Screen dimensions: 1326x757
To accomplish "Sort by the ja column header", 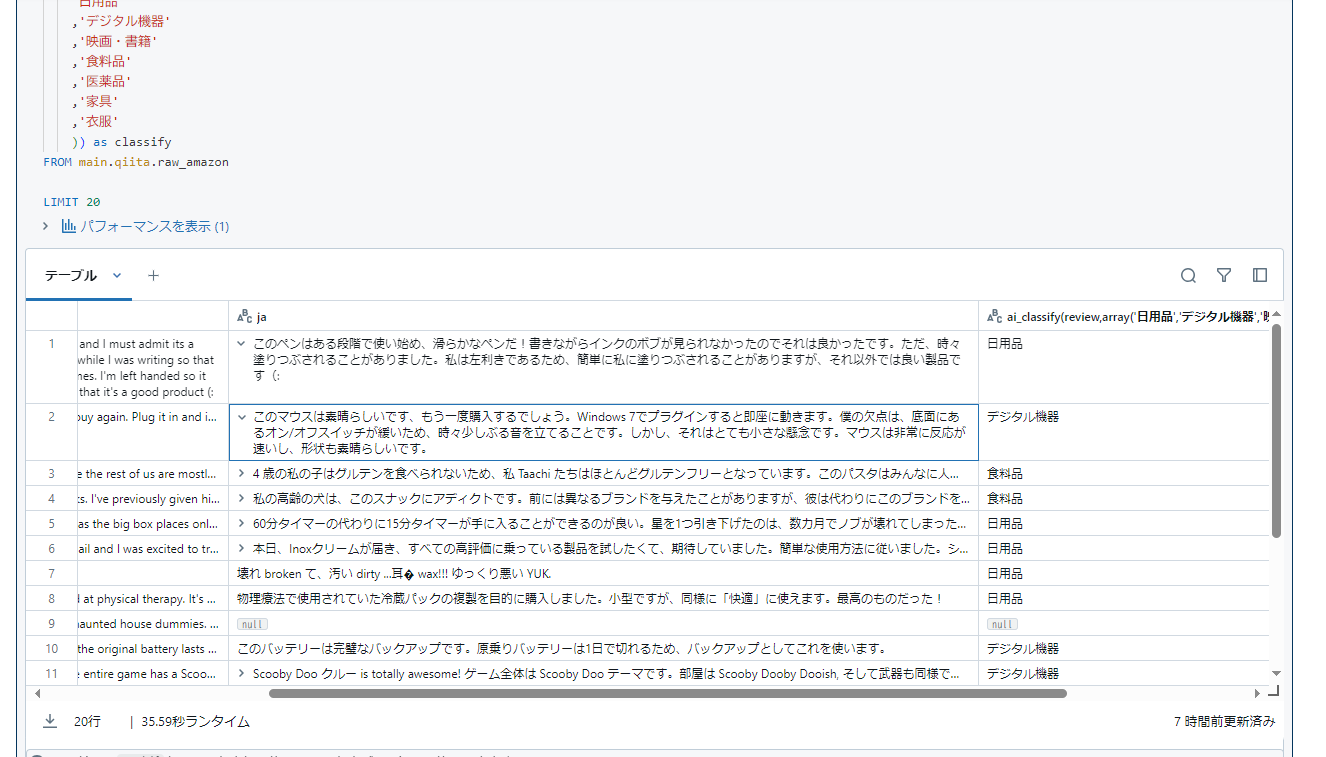I will (x=603, y=317).
